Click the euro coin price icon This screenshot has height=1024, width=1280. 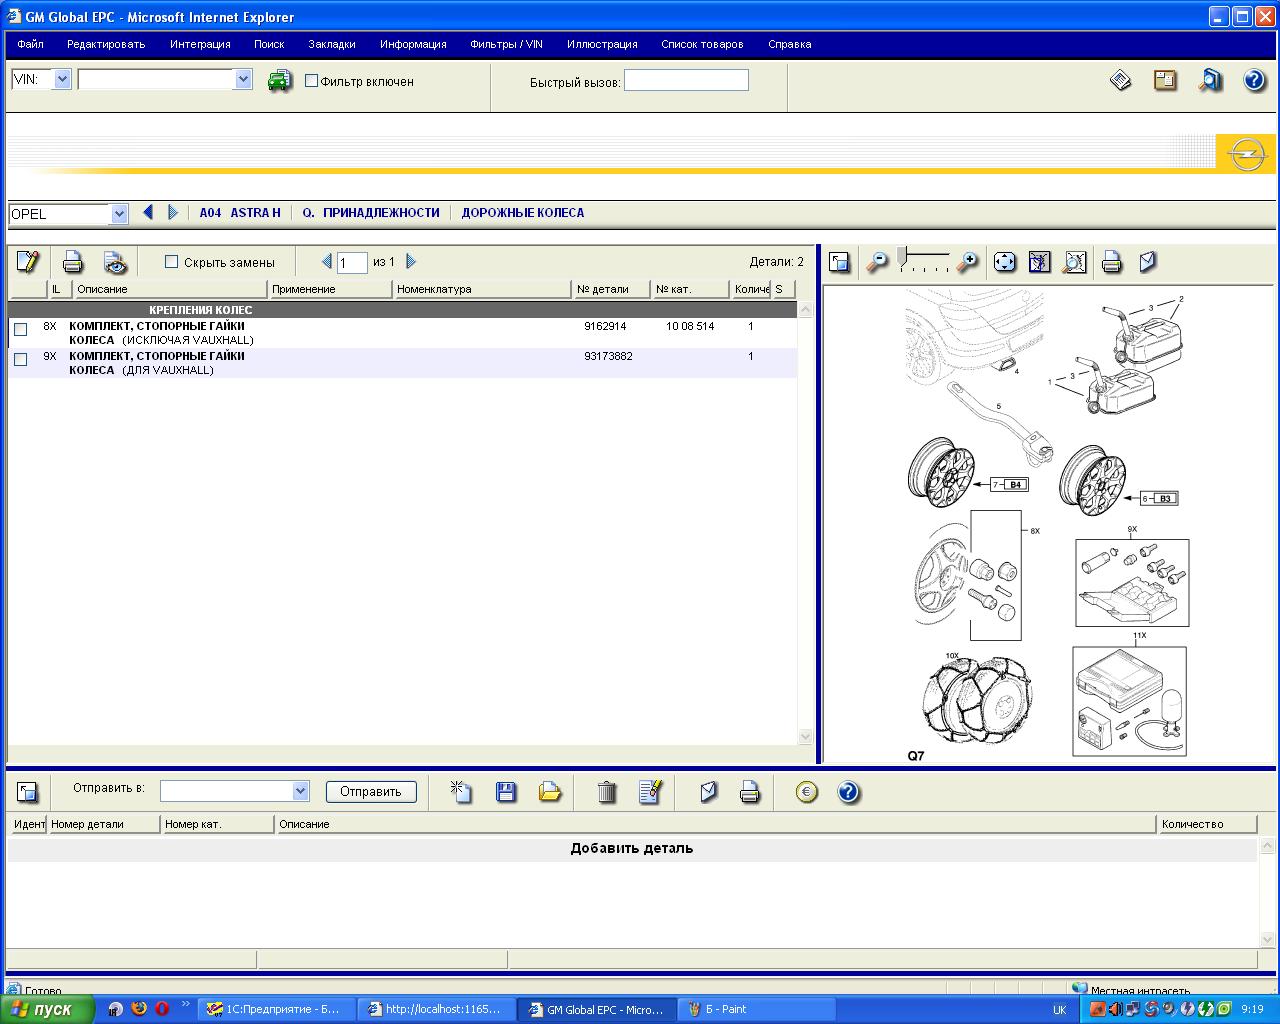point(807,792)
